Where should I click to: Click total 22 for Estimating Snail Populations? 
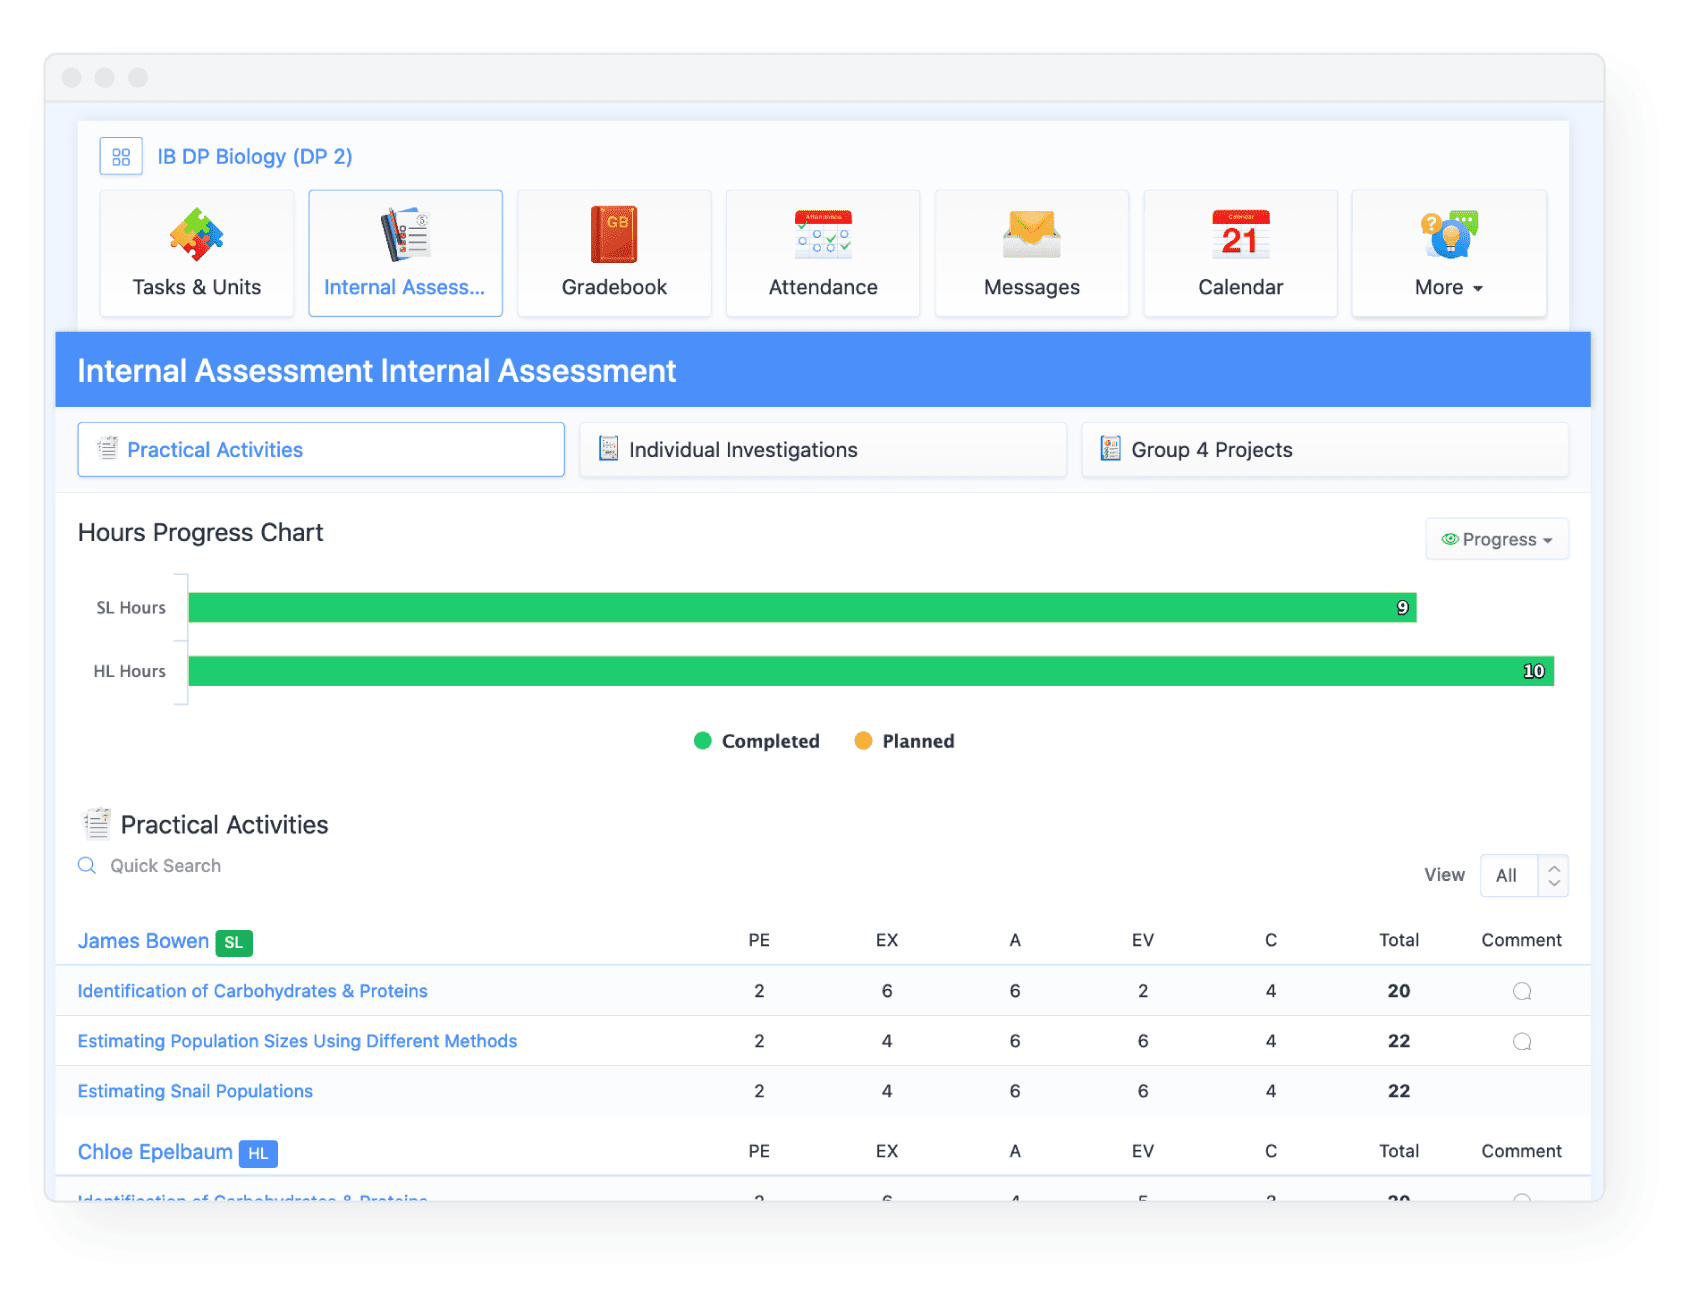1399,1091
